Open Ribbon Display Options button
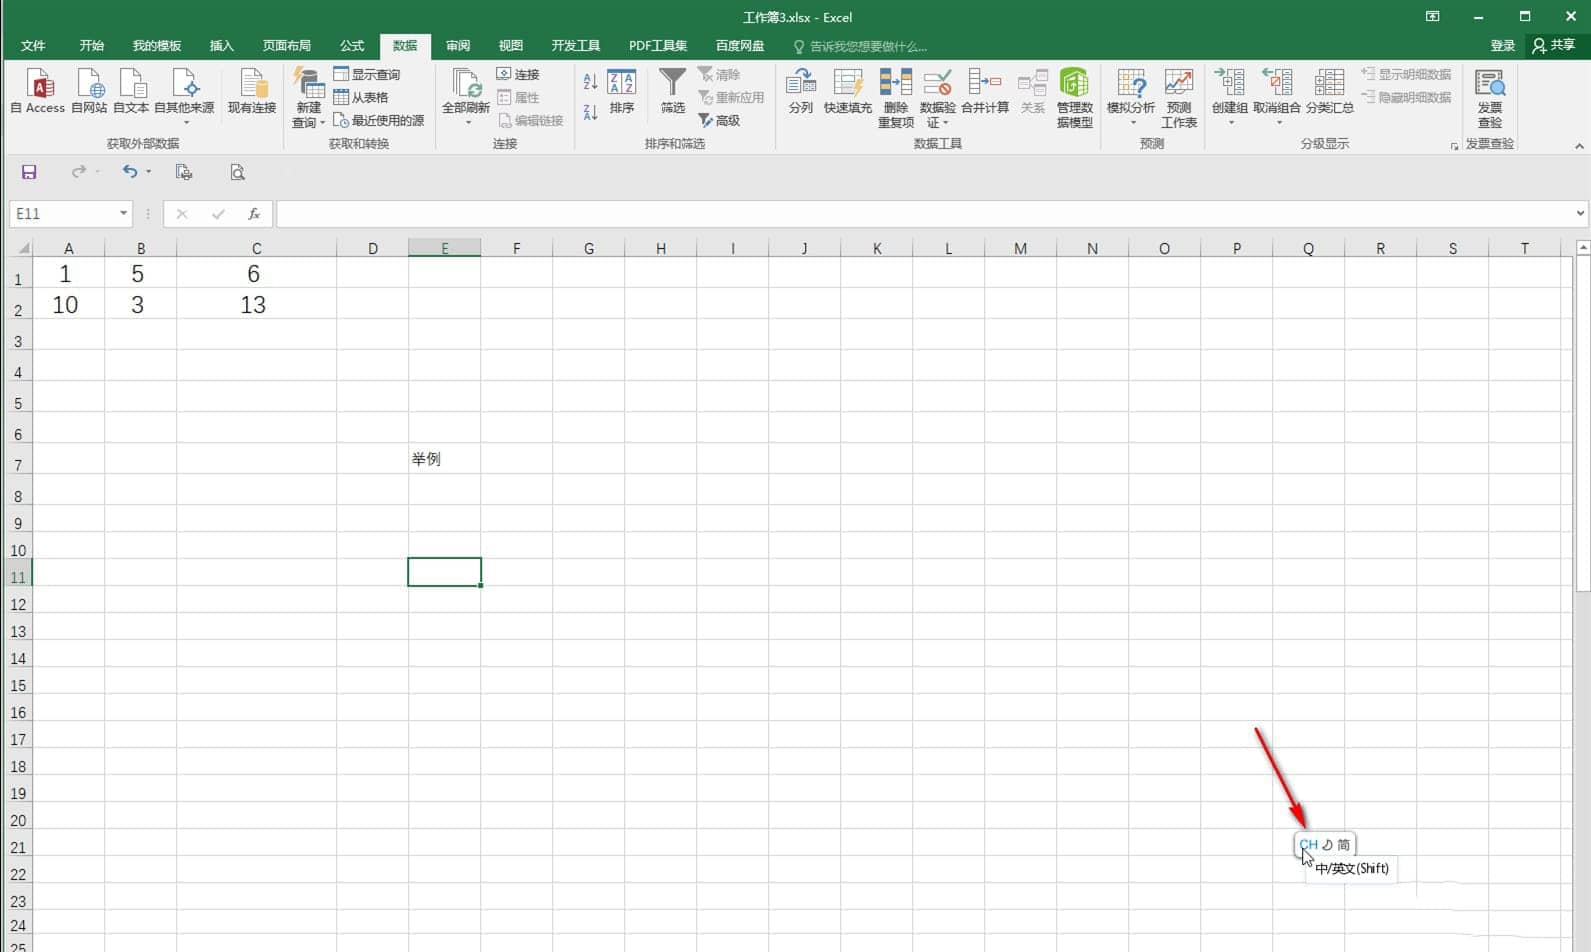 click(x=1433, y=16)
